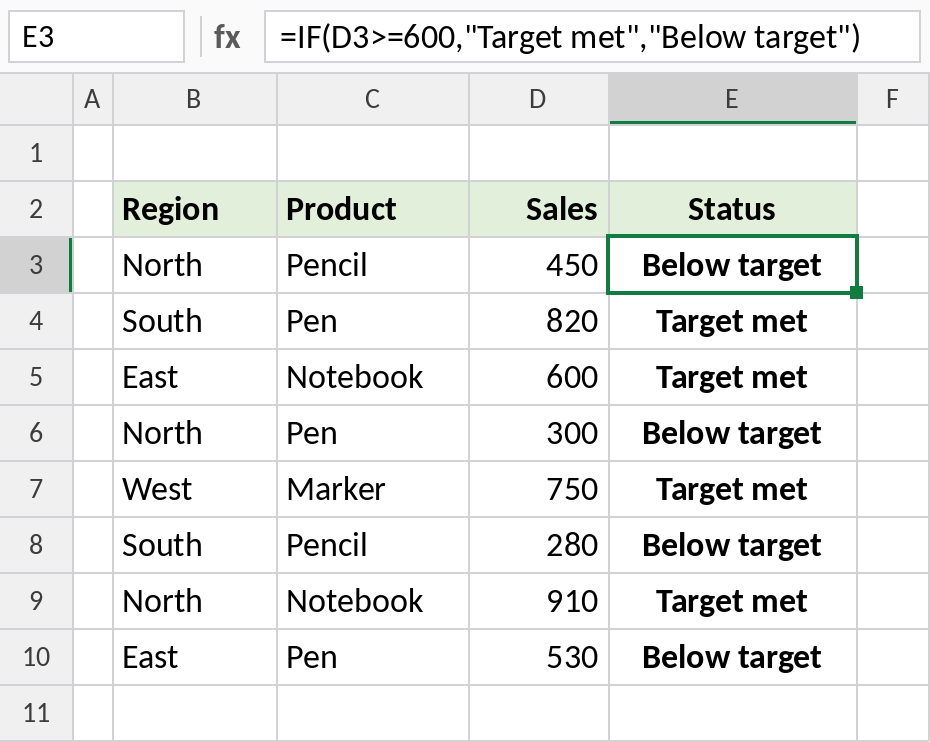Click the Name Box showing E3
The height and width of the screenshot is (742, 930).
tap(96, 37)
